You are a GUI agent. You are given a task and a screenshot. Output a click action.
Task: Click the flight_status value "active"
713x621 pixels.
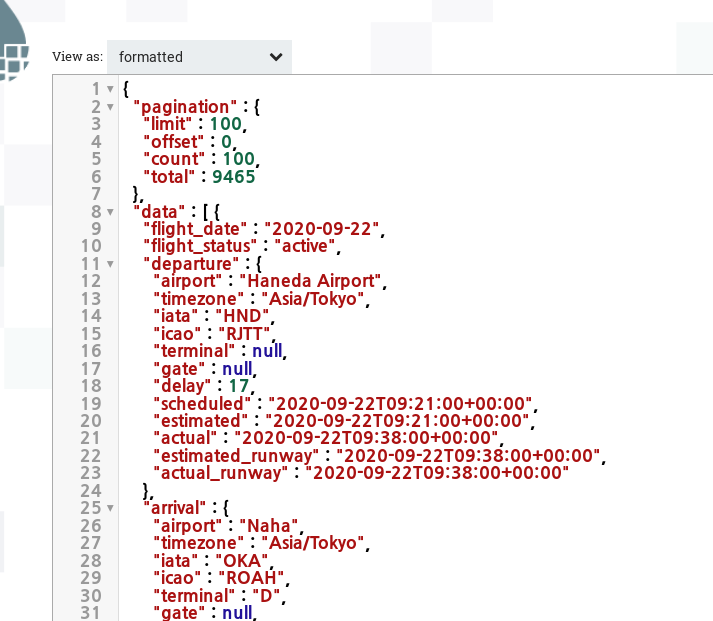[x=305, y=246]
